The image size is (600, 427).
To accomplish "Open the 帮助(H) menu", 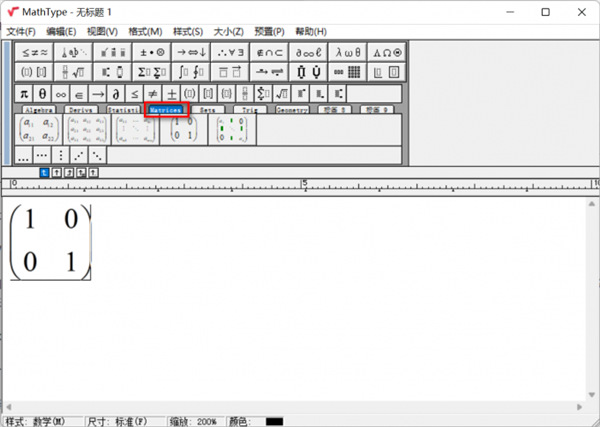I will 311,32.
